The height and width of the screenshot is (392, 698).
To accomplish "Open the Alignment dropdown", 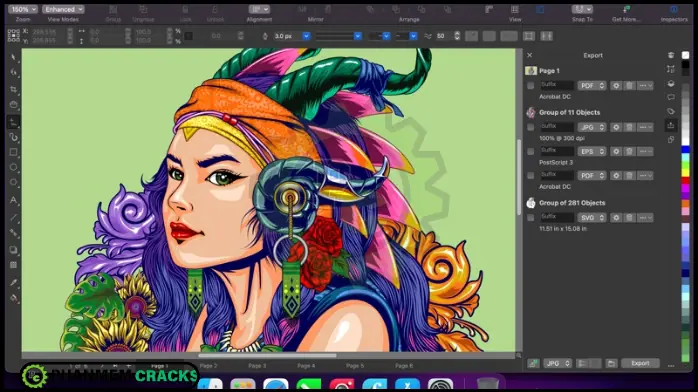I will (259, 9).
